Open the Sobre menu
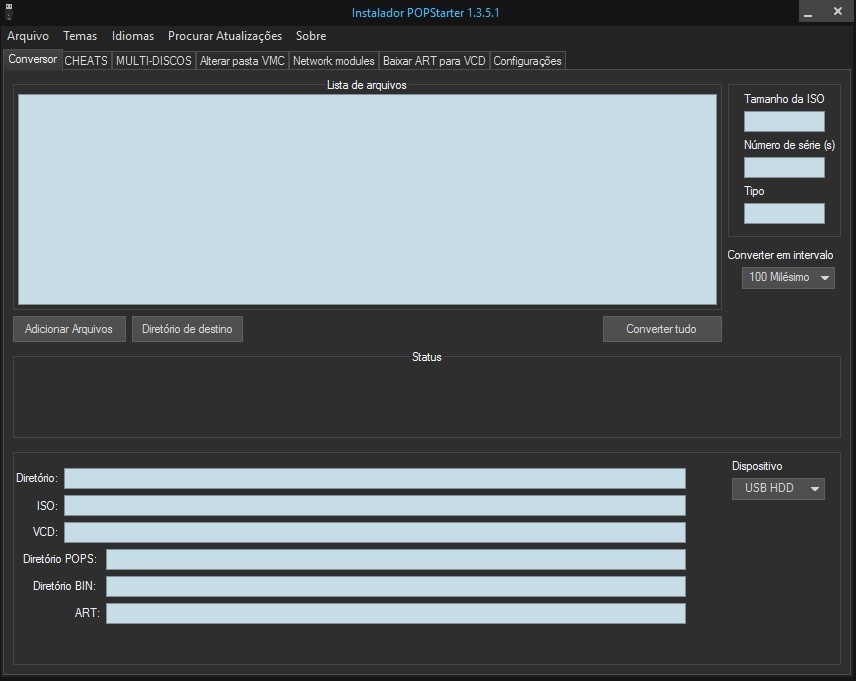This screenshot has height=681, width=856. tap(311, 36)
